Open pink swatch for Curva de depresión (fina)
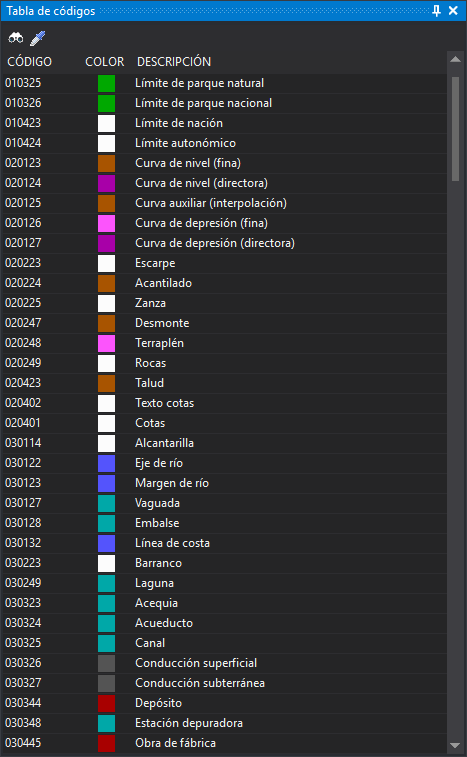 106,224
